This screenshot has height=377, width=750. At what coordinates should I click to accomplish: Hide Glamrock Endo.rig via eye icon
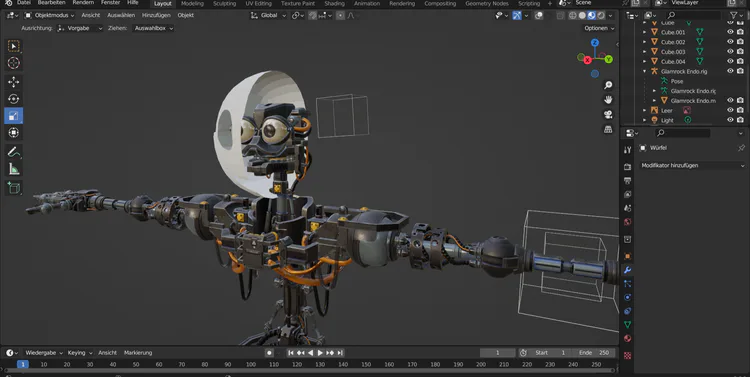(730, 71)
